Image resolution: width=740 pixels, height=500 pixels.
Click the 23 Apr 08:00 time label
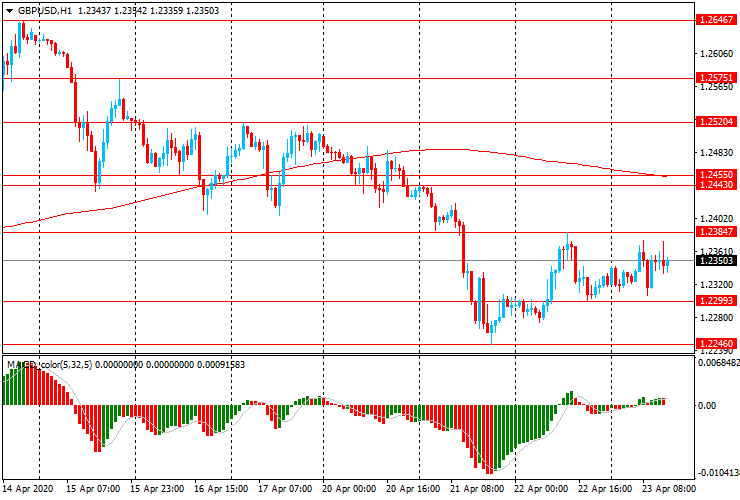pos(668,489)
